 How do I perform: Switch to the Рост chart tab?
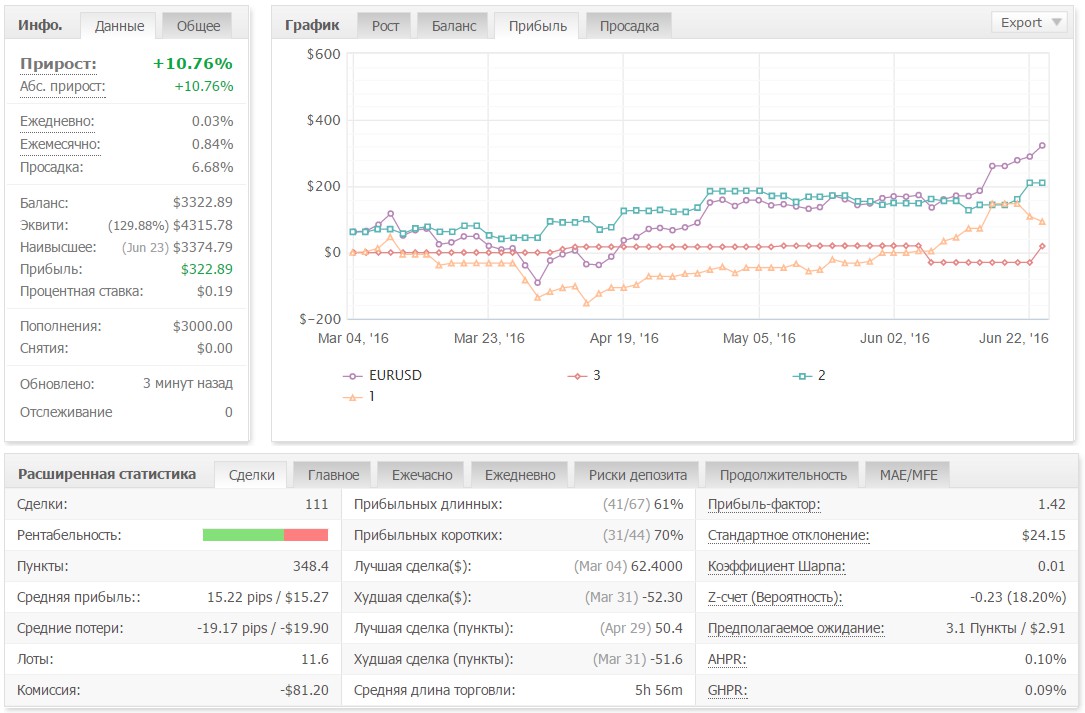385,26
